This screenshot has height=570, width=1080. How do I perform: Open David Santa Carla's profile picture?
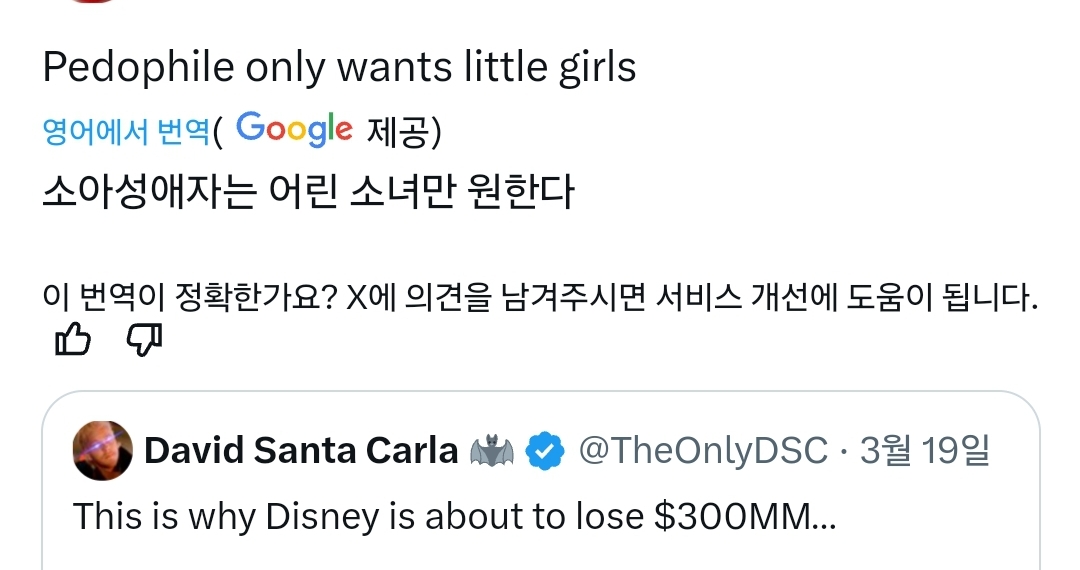coord(103,452)
